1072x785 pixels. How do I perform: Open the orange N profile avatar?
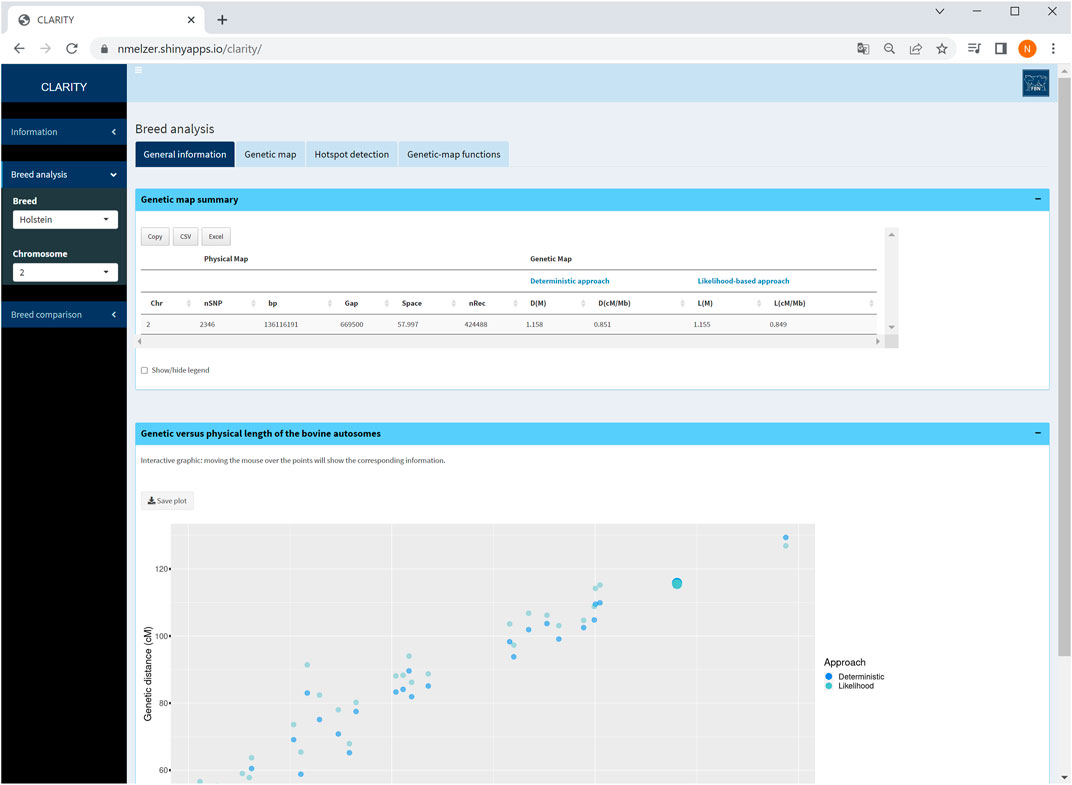pos(1027,49)
